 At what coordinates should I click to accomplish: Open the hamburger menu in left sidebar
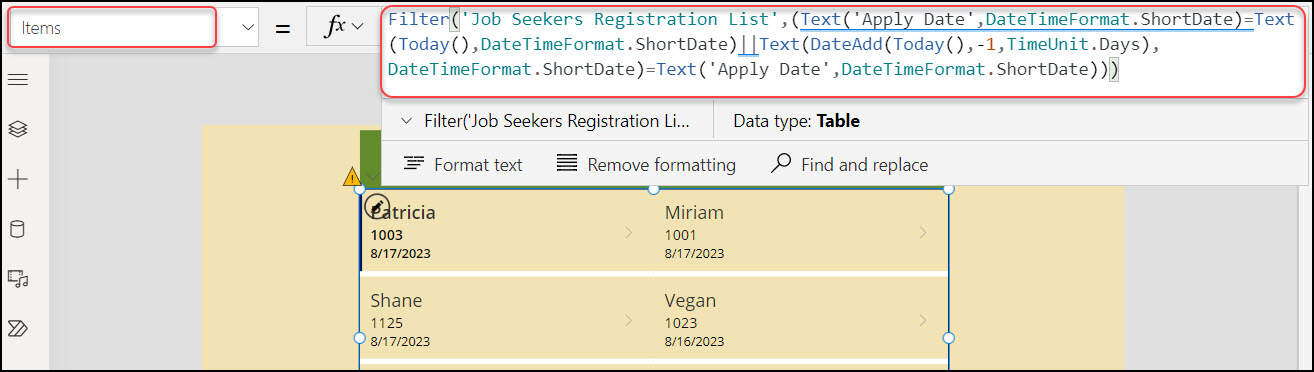tap(17, 79)
